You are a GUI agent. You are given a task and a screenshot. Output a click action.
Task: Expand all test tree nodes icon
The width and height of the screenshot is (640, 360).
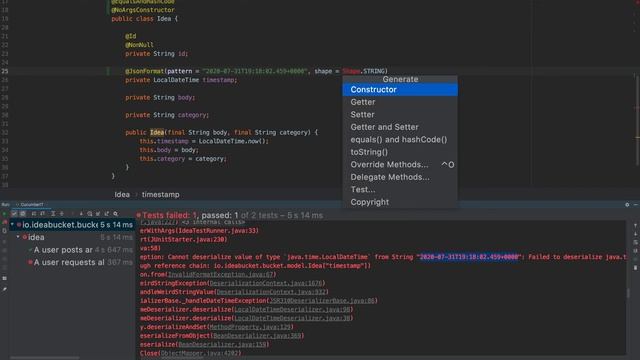(53, 213)
